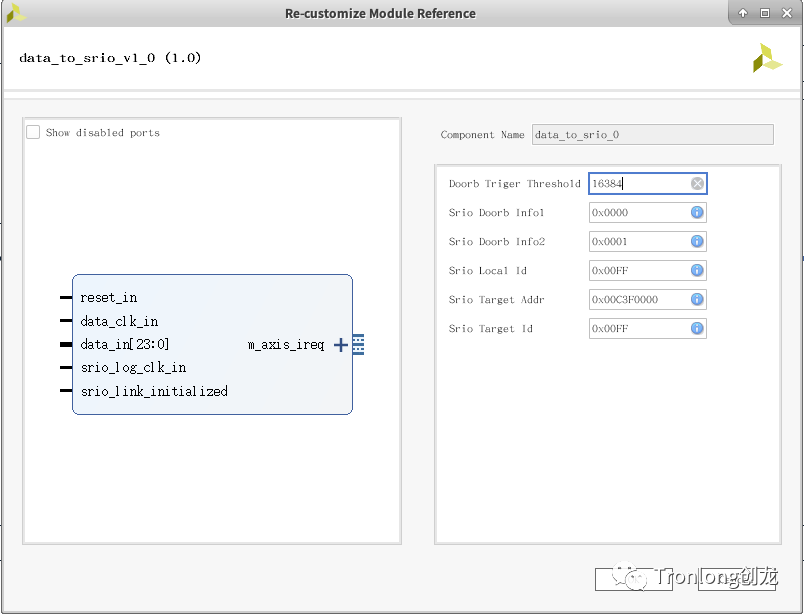Click the Srio Target Id field
The width and height of the screenshot is (804, 614).
click(x=637, y=328)
